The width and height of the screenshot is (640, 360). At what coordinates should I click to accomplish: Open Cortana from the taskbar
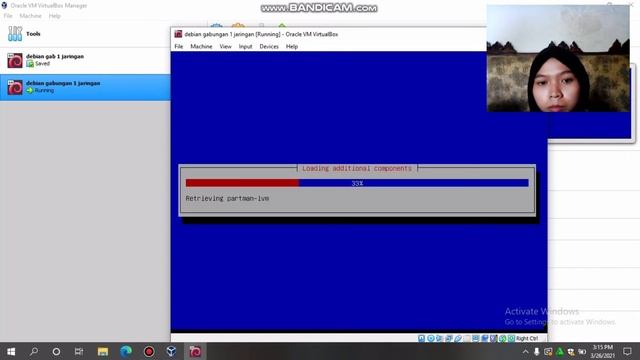[x=56, y=351]
